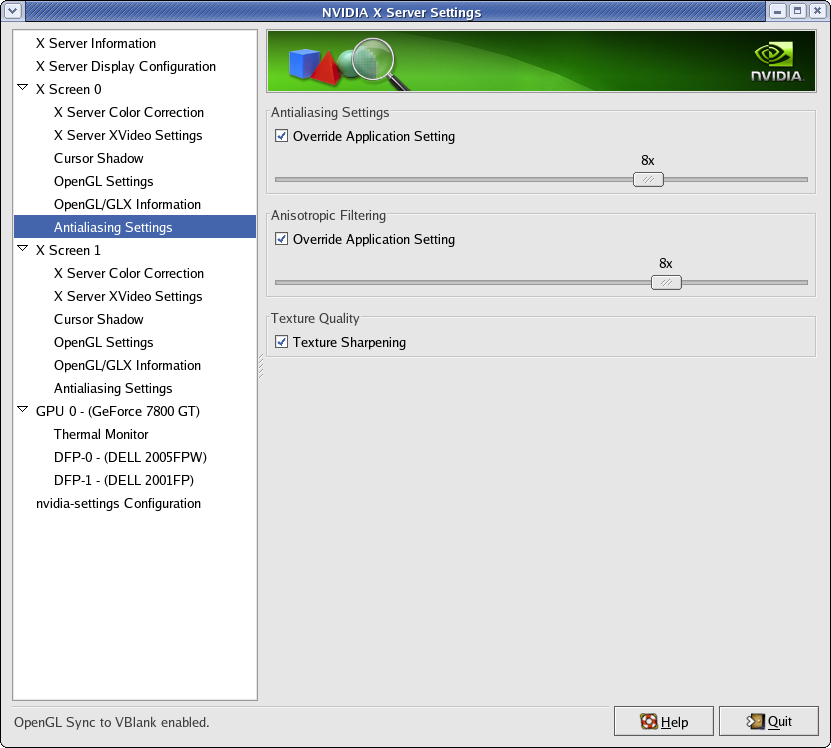Click the OpenGL Sync to VBlank enabled status text
The width and height of the screenshot is (831, 748).
point(112,722)
